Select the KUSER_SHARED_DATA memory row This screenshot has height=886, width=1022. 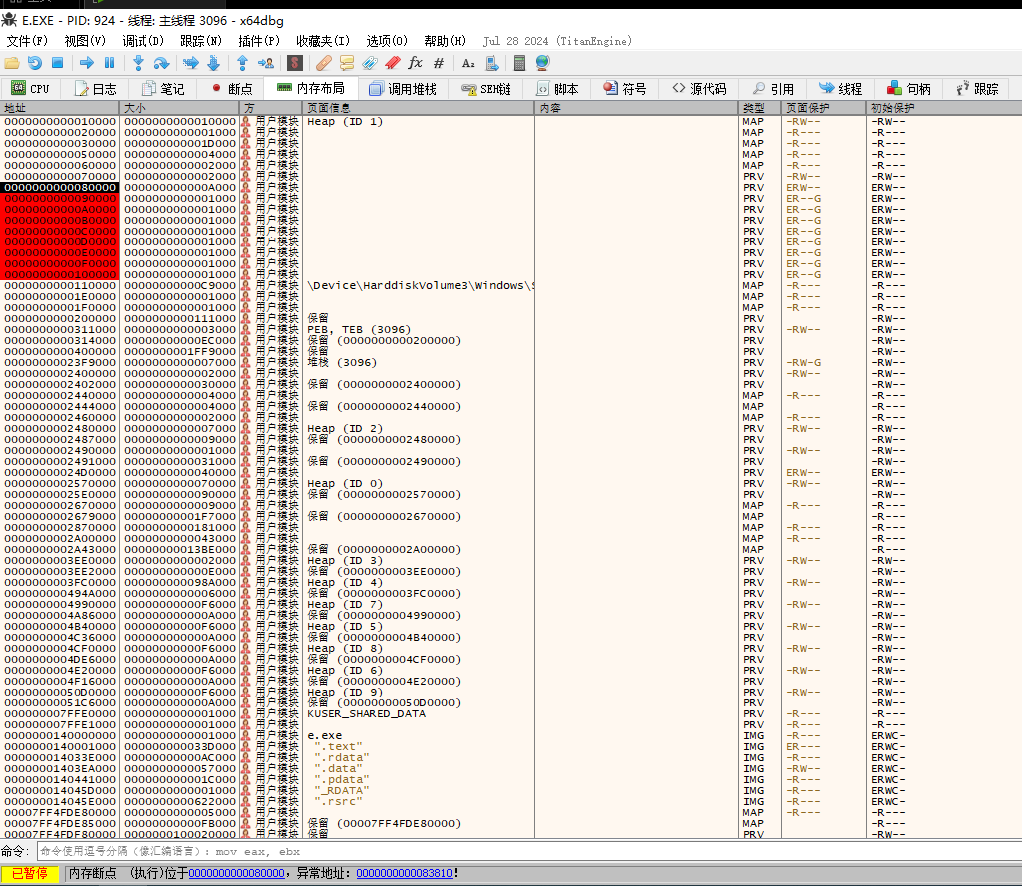pos(511,713)
